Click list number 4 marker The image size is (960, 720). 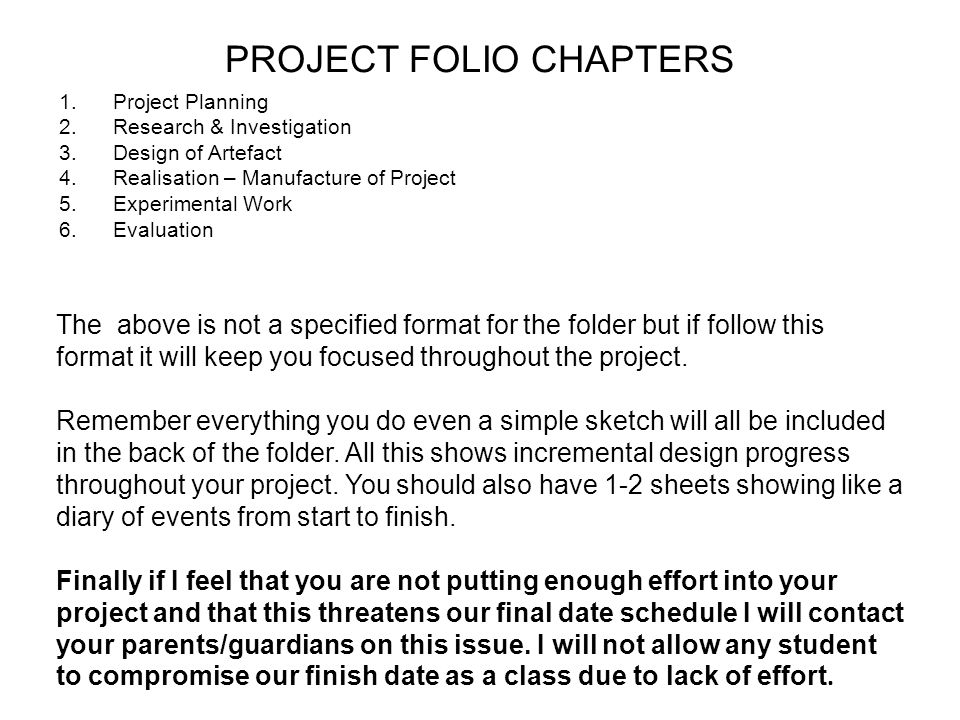click(68, 178)
